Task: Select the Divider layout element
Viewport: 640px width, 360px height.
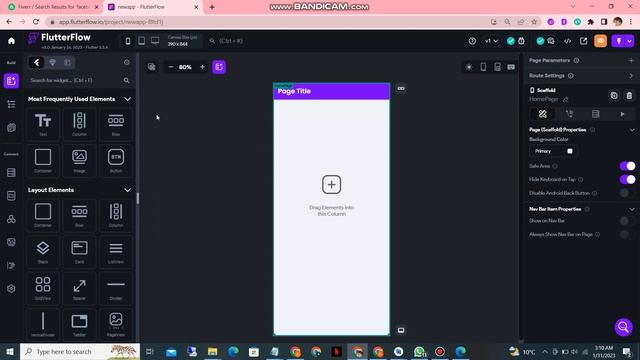Action: point(116,288)
